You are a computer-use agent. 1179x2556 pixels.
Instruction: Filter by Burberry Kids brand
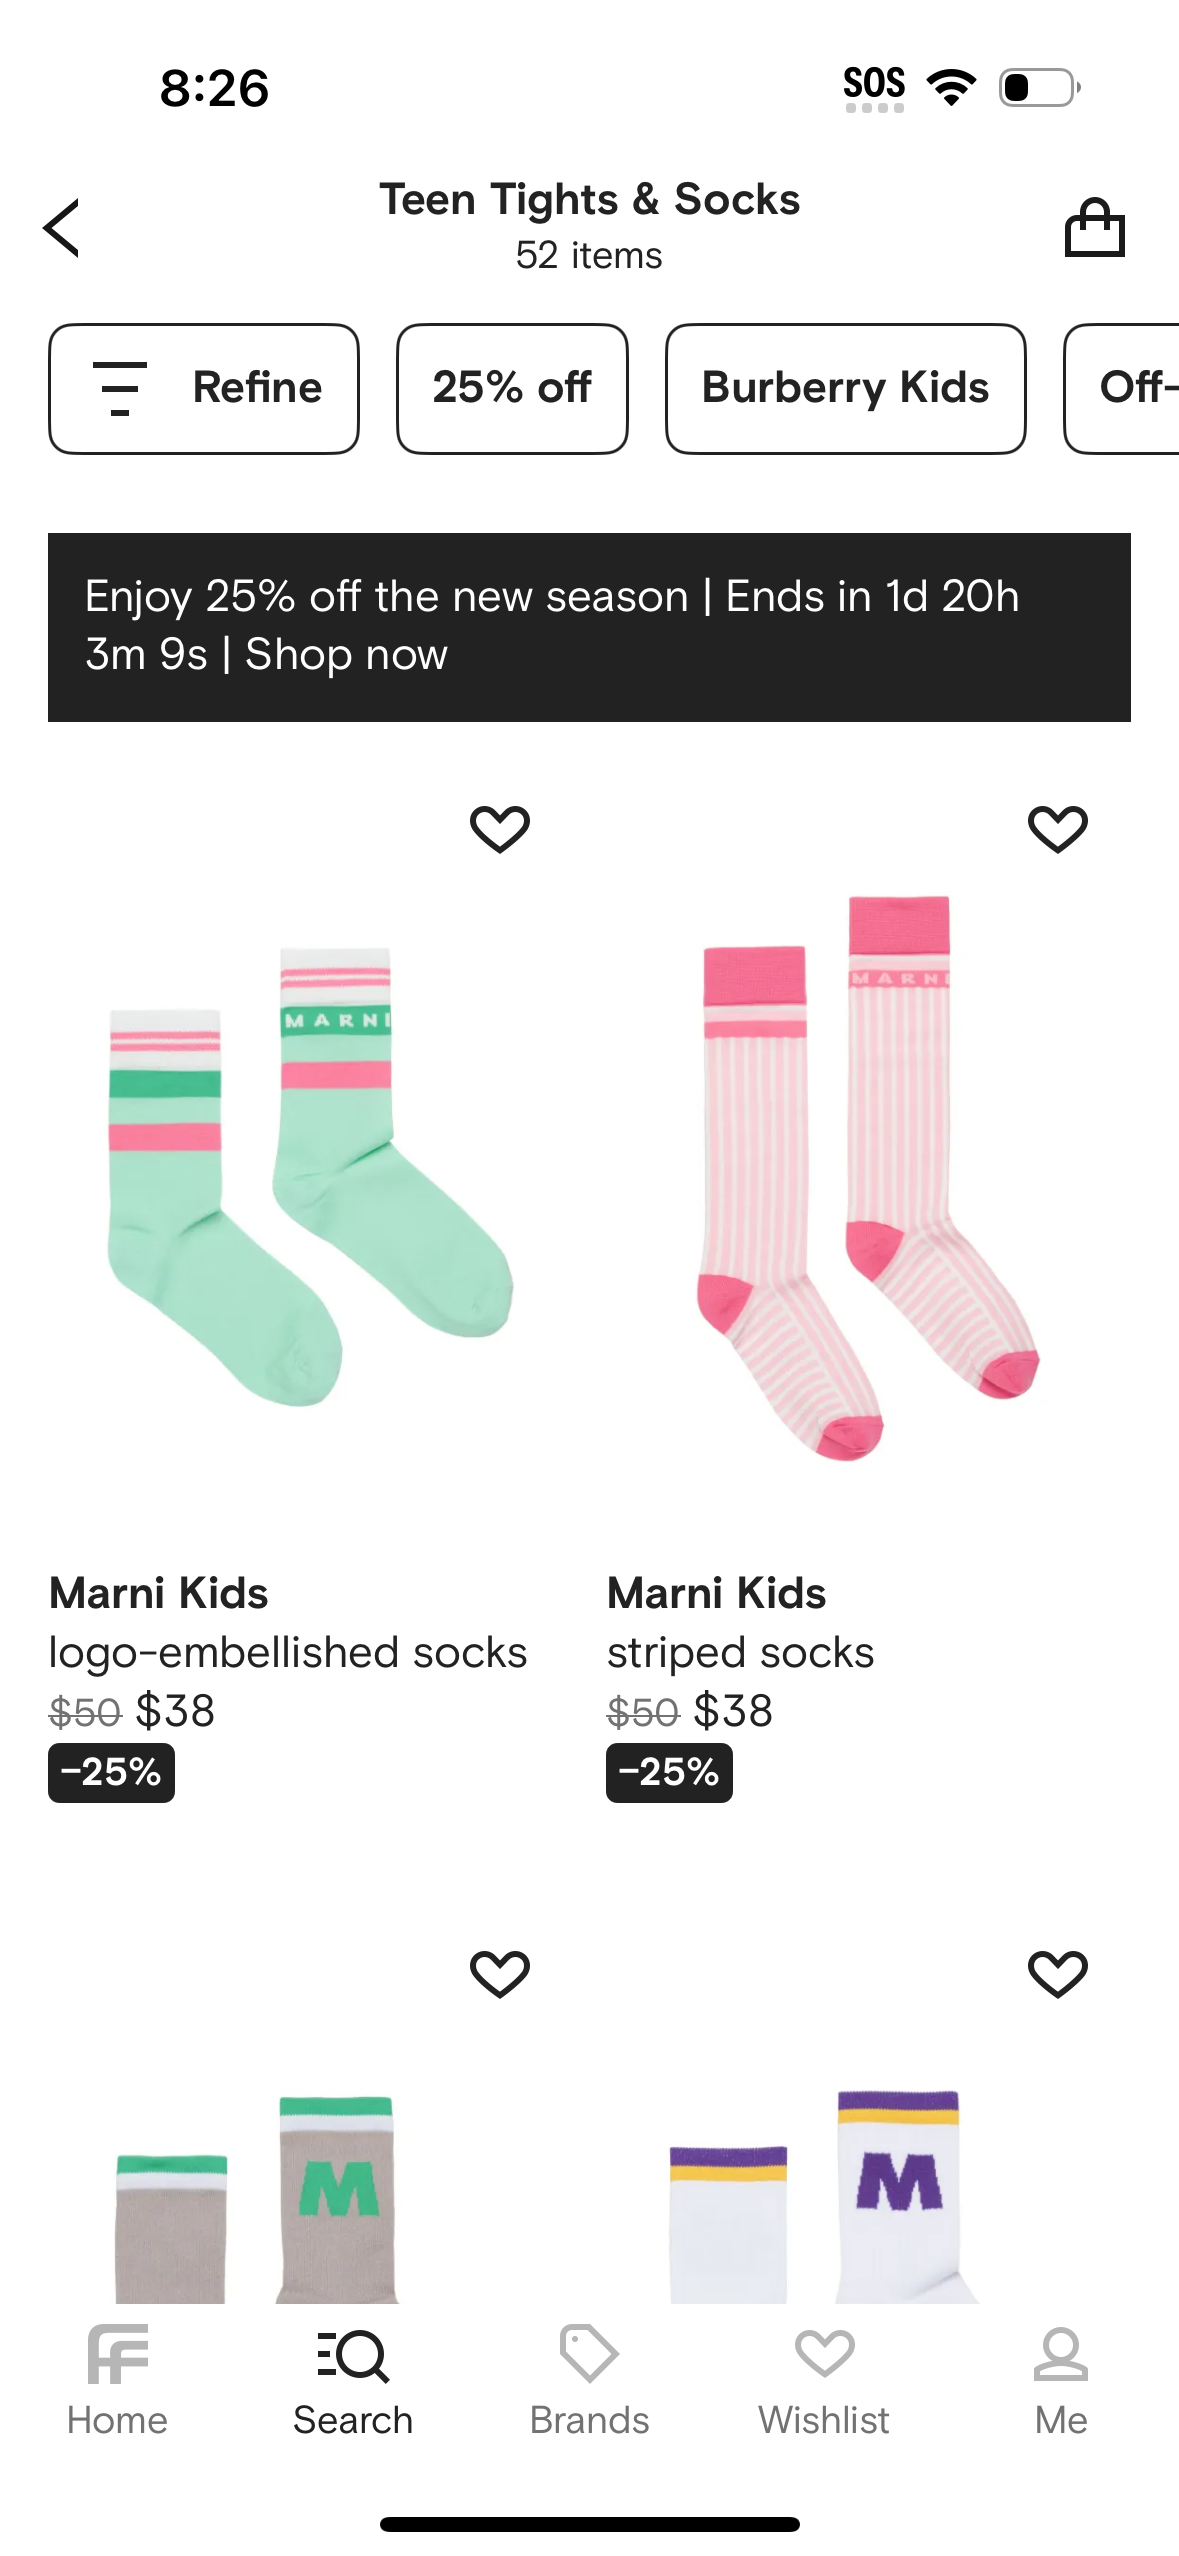[x=845, y=388]
